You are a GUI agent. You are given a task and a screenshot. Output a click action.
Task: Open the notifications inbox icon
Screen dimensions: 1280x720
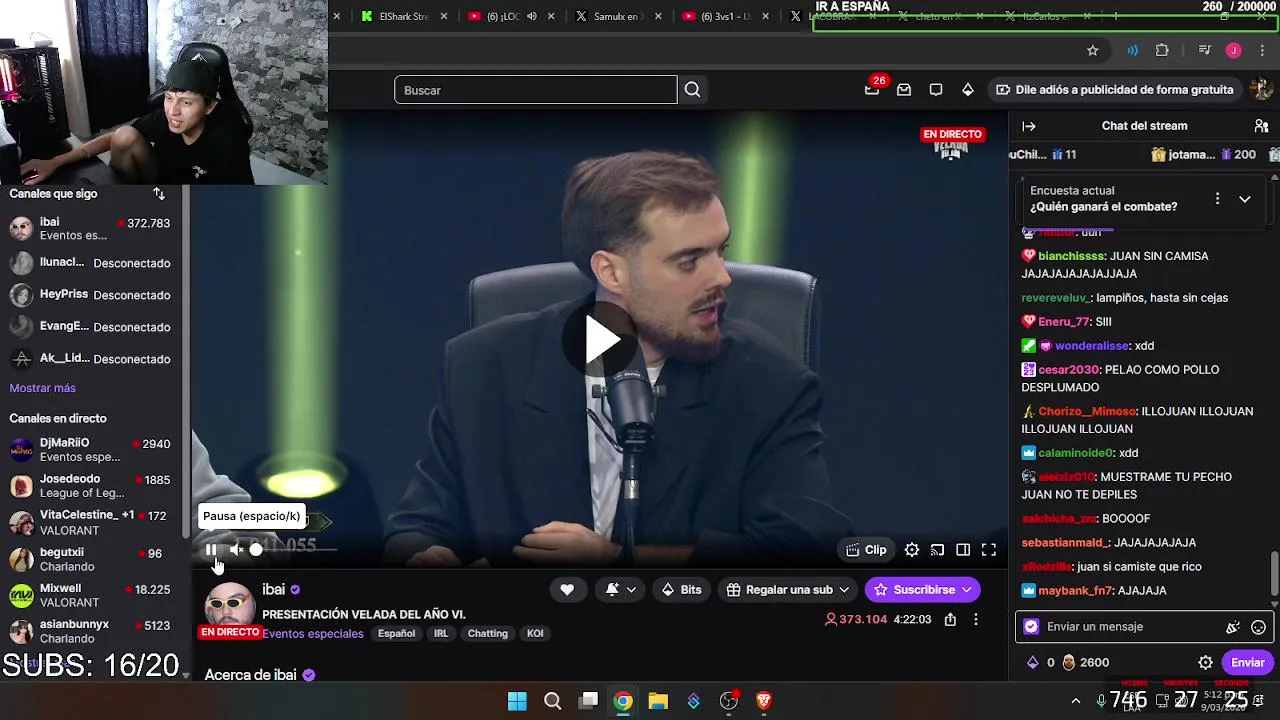(x=904, y=90)
